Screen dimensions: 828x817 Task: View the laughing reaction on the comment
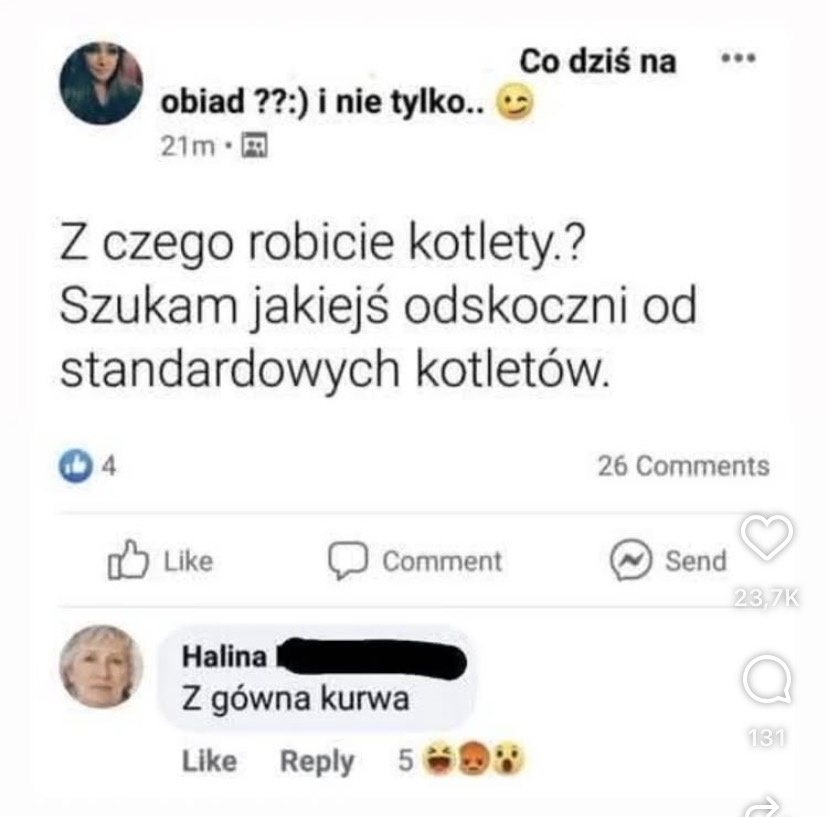click(440, 758)
